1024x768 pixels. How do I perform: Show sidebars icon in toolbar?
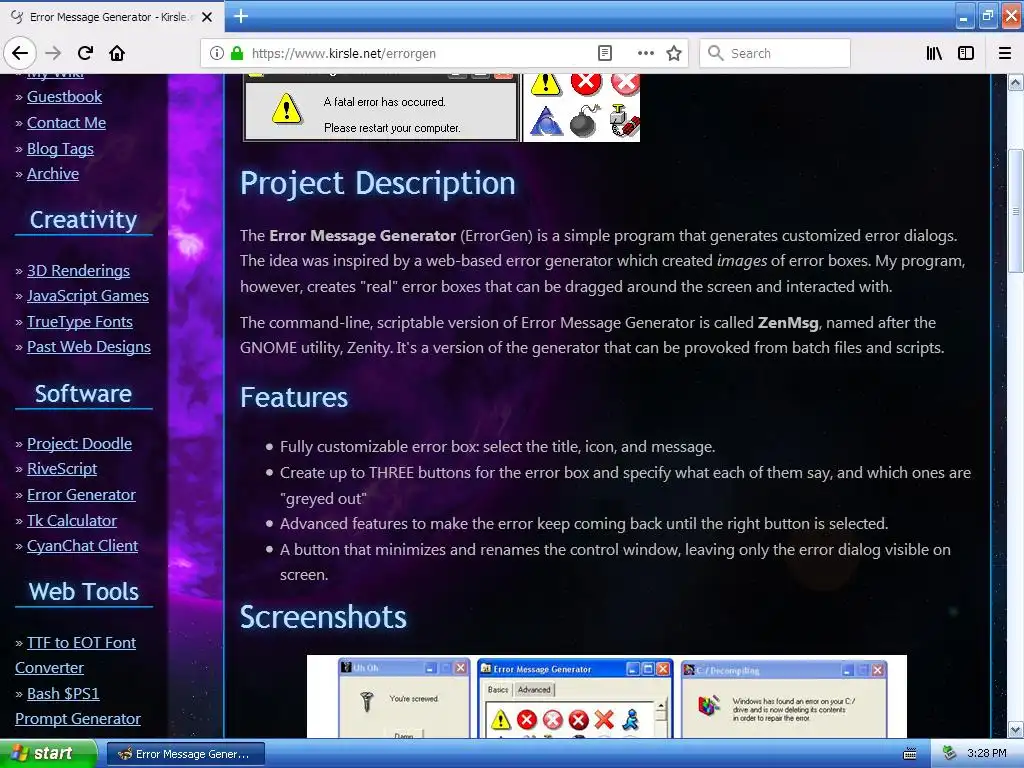tap(966, 53)
